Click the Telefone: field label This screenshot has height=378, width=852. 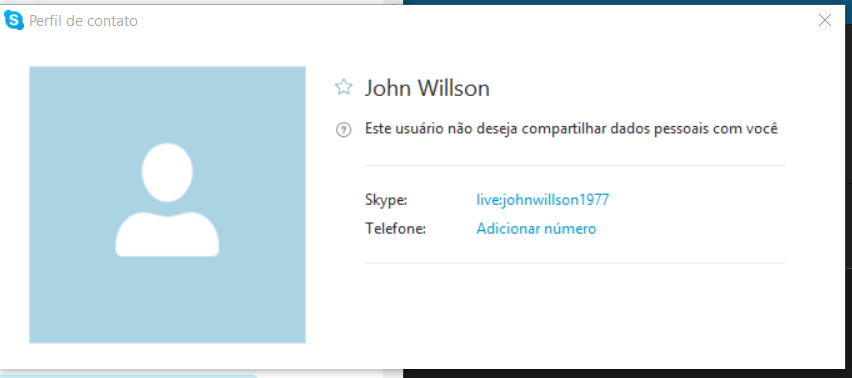395,229
